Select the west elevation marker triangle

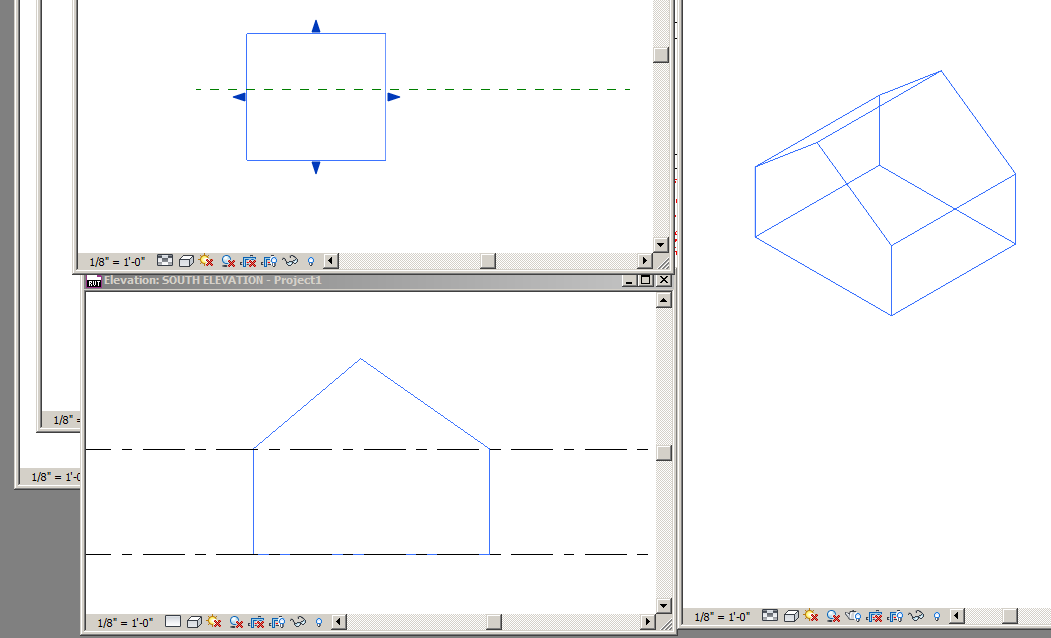click(239, 97)
